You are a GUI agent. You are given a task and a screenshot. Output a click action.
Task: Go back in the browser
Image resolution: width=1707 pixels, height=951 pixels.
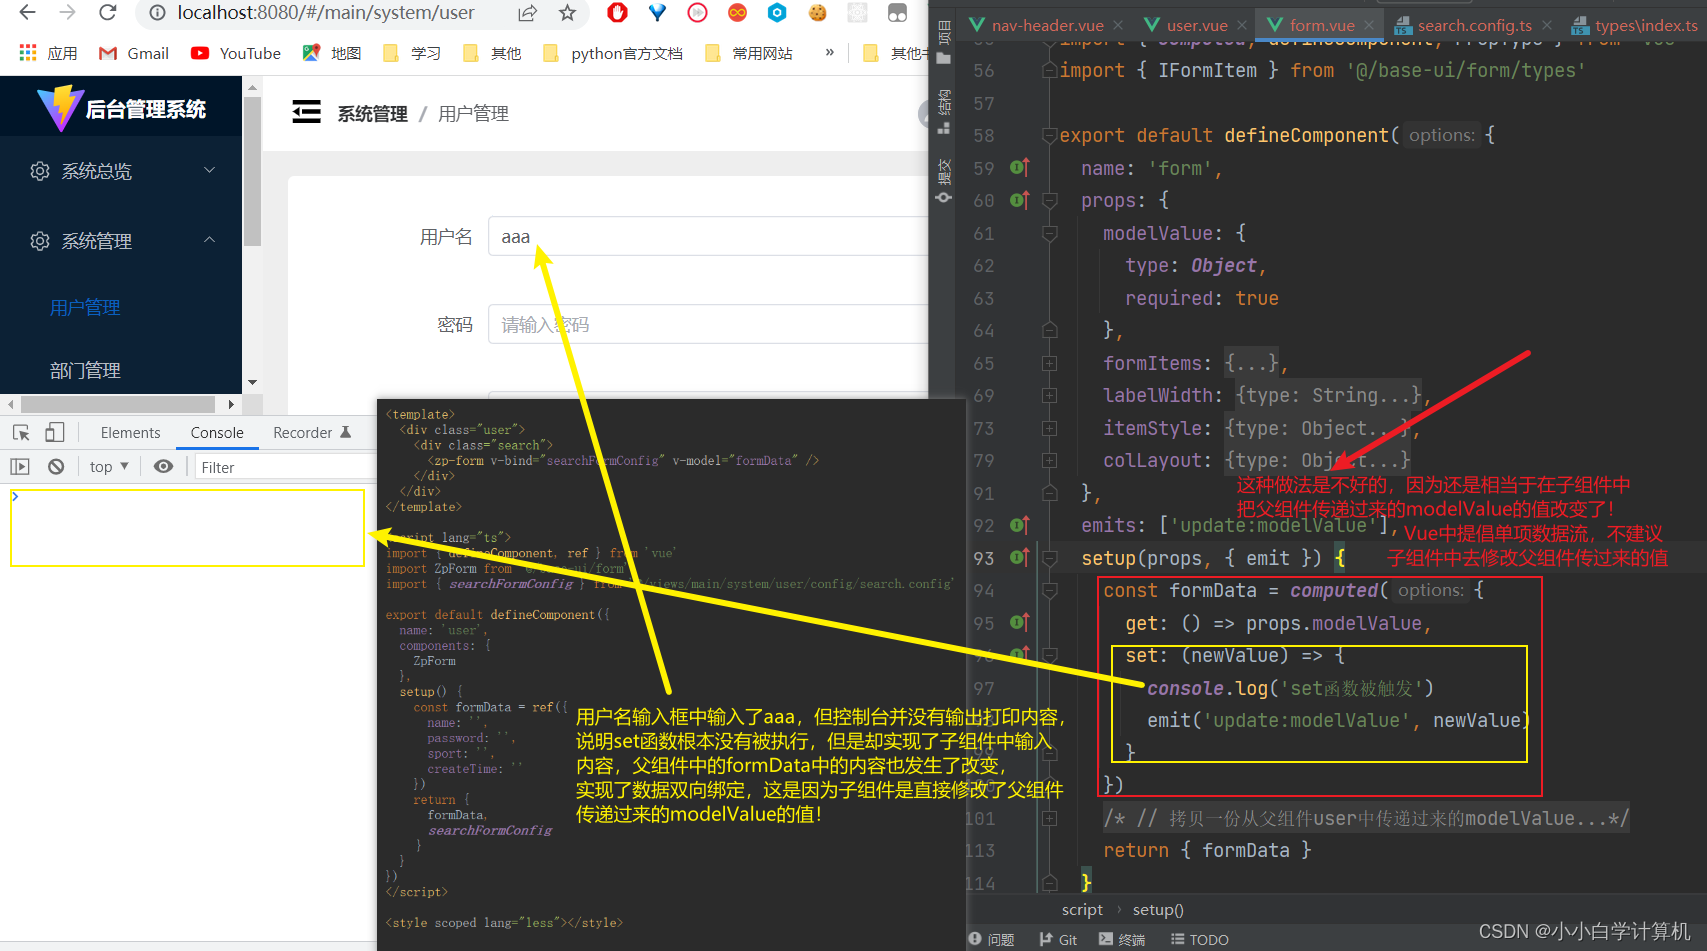(27, 12)
